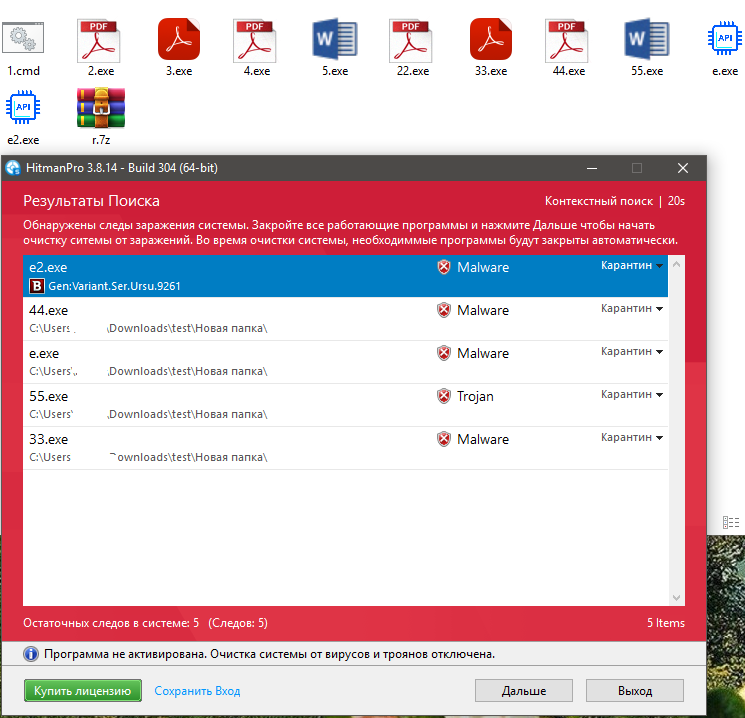Open the Карантин dropdown for 44.exe
The width and height of the screenshot is (745, 718).
coord(631,308)
